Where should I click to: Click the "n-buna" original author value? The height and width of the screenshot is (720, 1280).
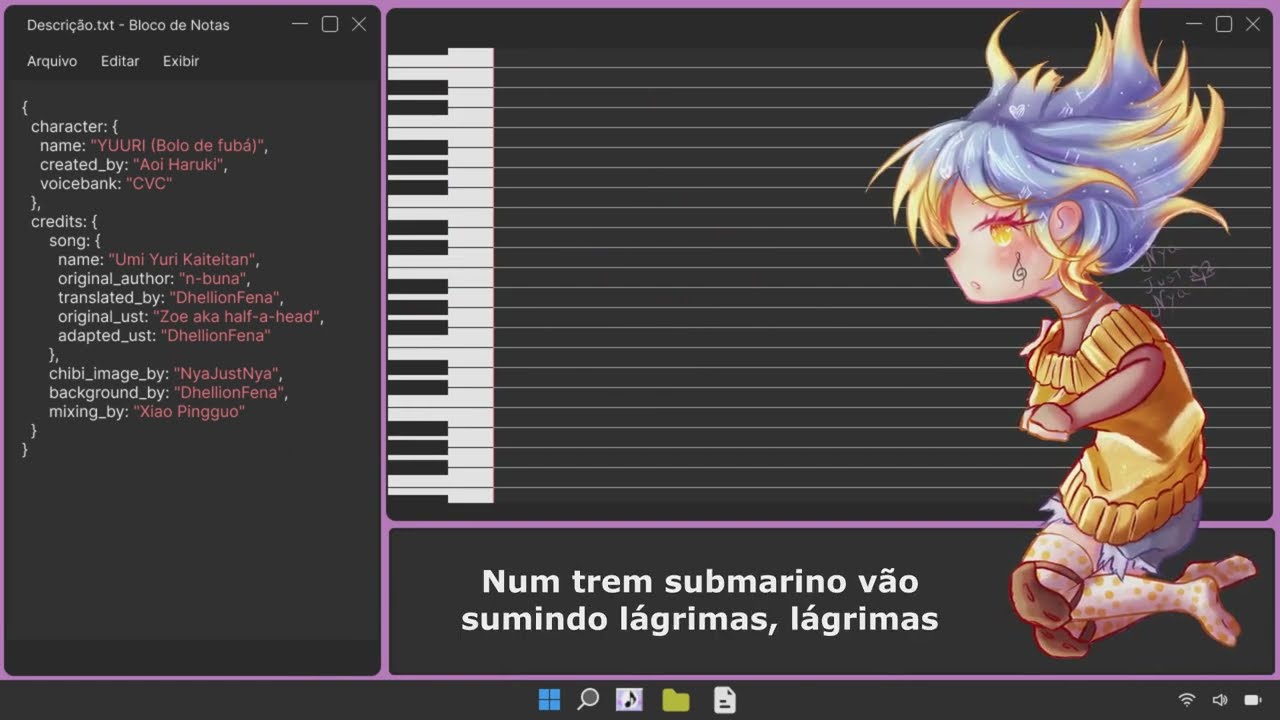coord(211,279)
